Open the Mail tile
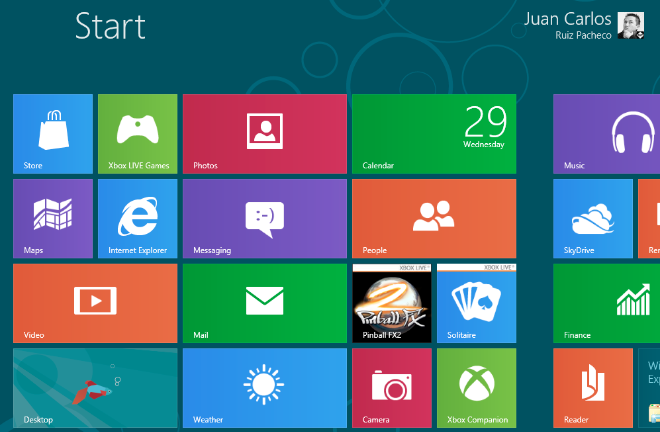This screenshot has width=660, height=432. tap(265, 303)
